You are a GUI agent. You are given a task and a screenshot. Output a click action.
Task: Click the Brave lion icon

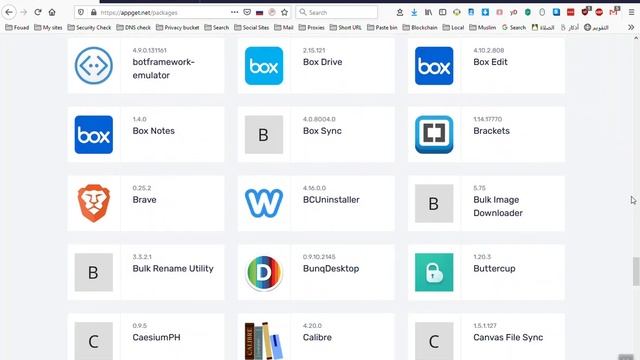click(94, 203)
